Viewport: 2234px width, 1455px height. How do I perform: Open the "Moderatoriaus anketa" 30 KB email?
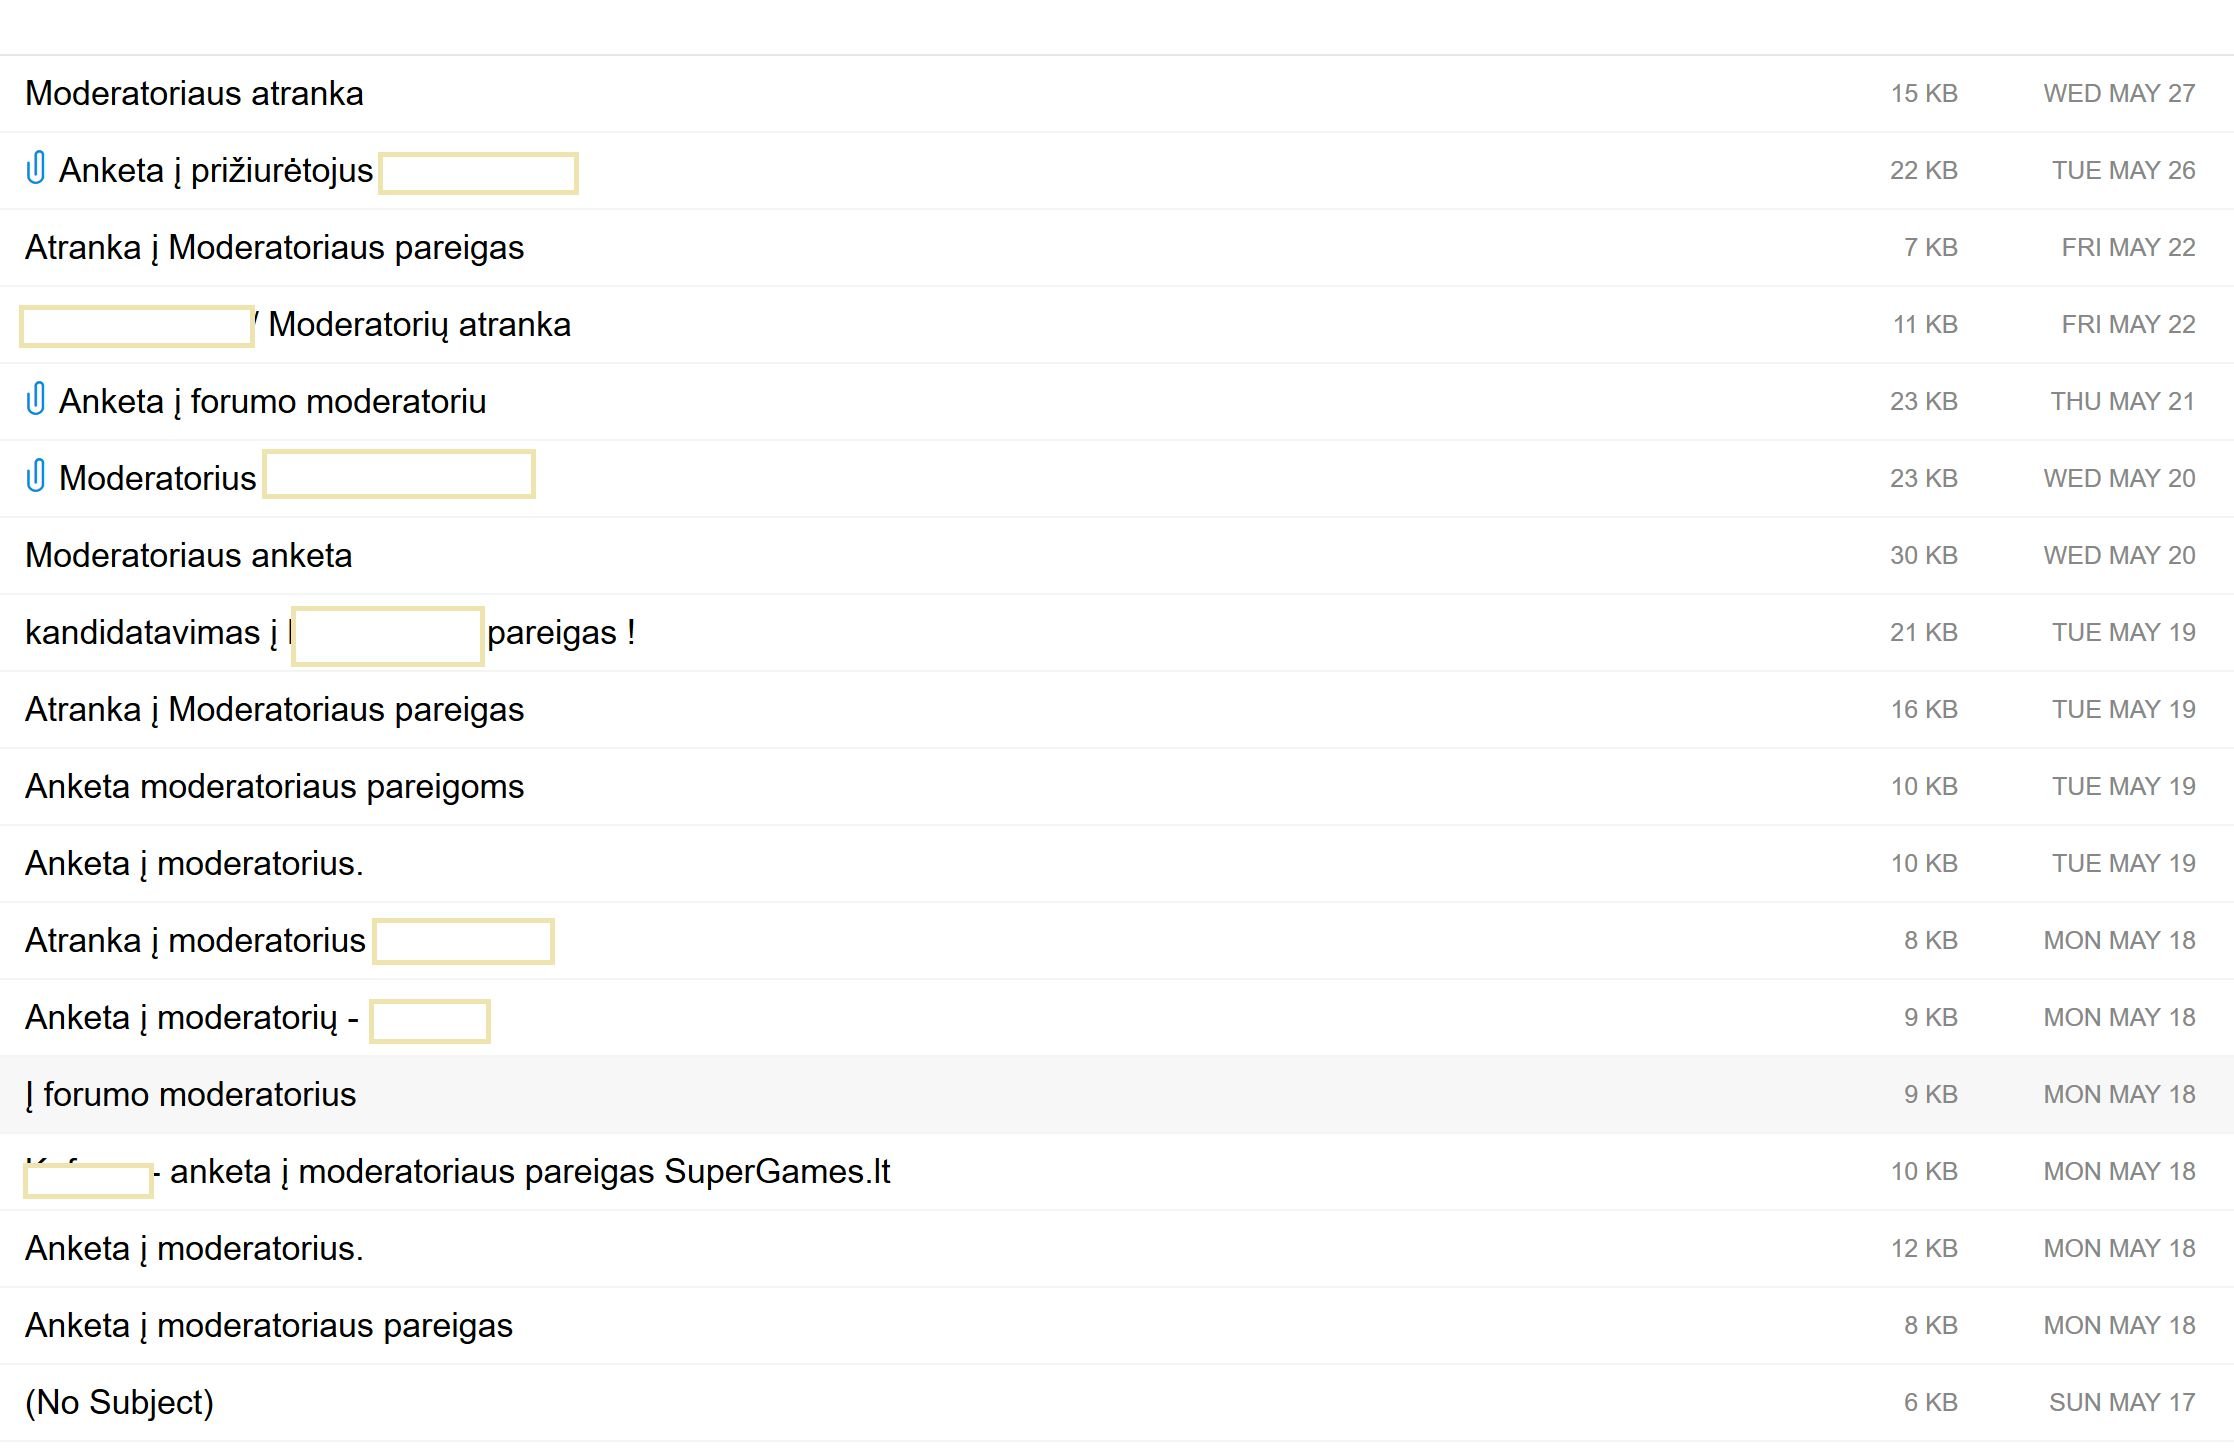tap(188, 556)
